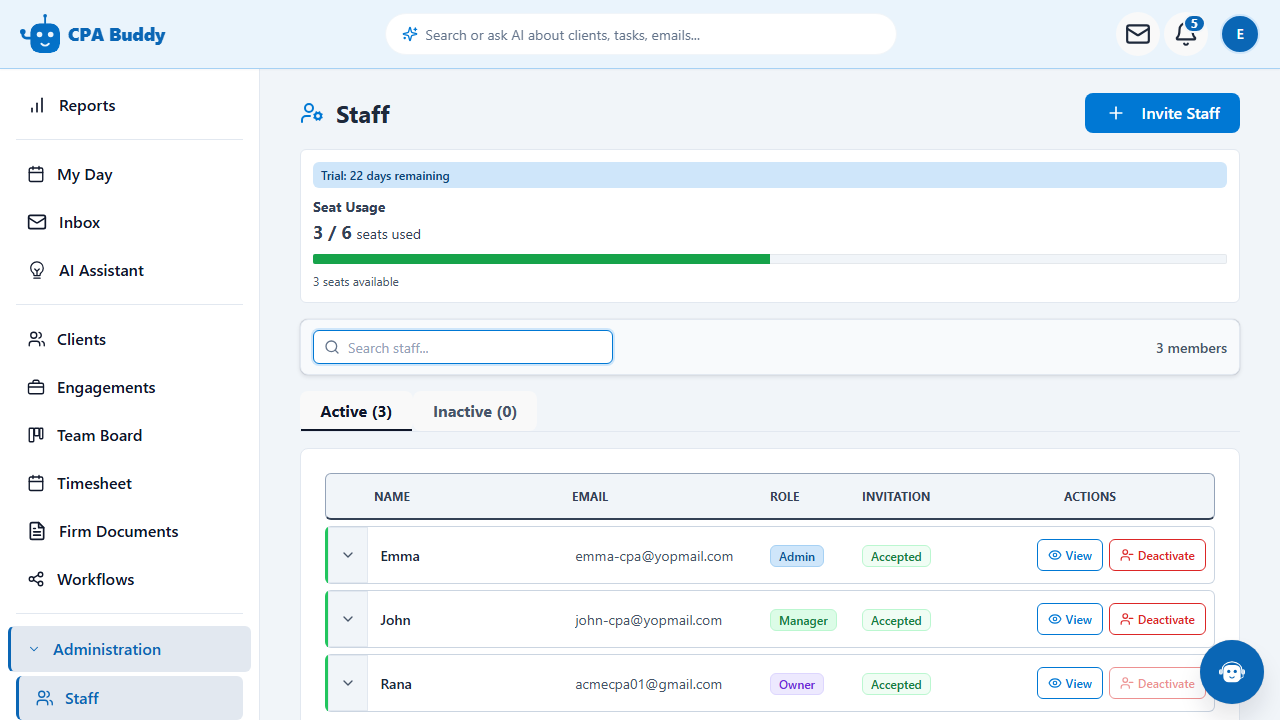Click the Trial: 22 days remaining banner
This screenshot has width=1280, height=720.
coord(770,175)
